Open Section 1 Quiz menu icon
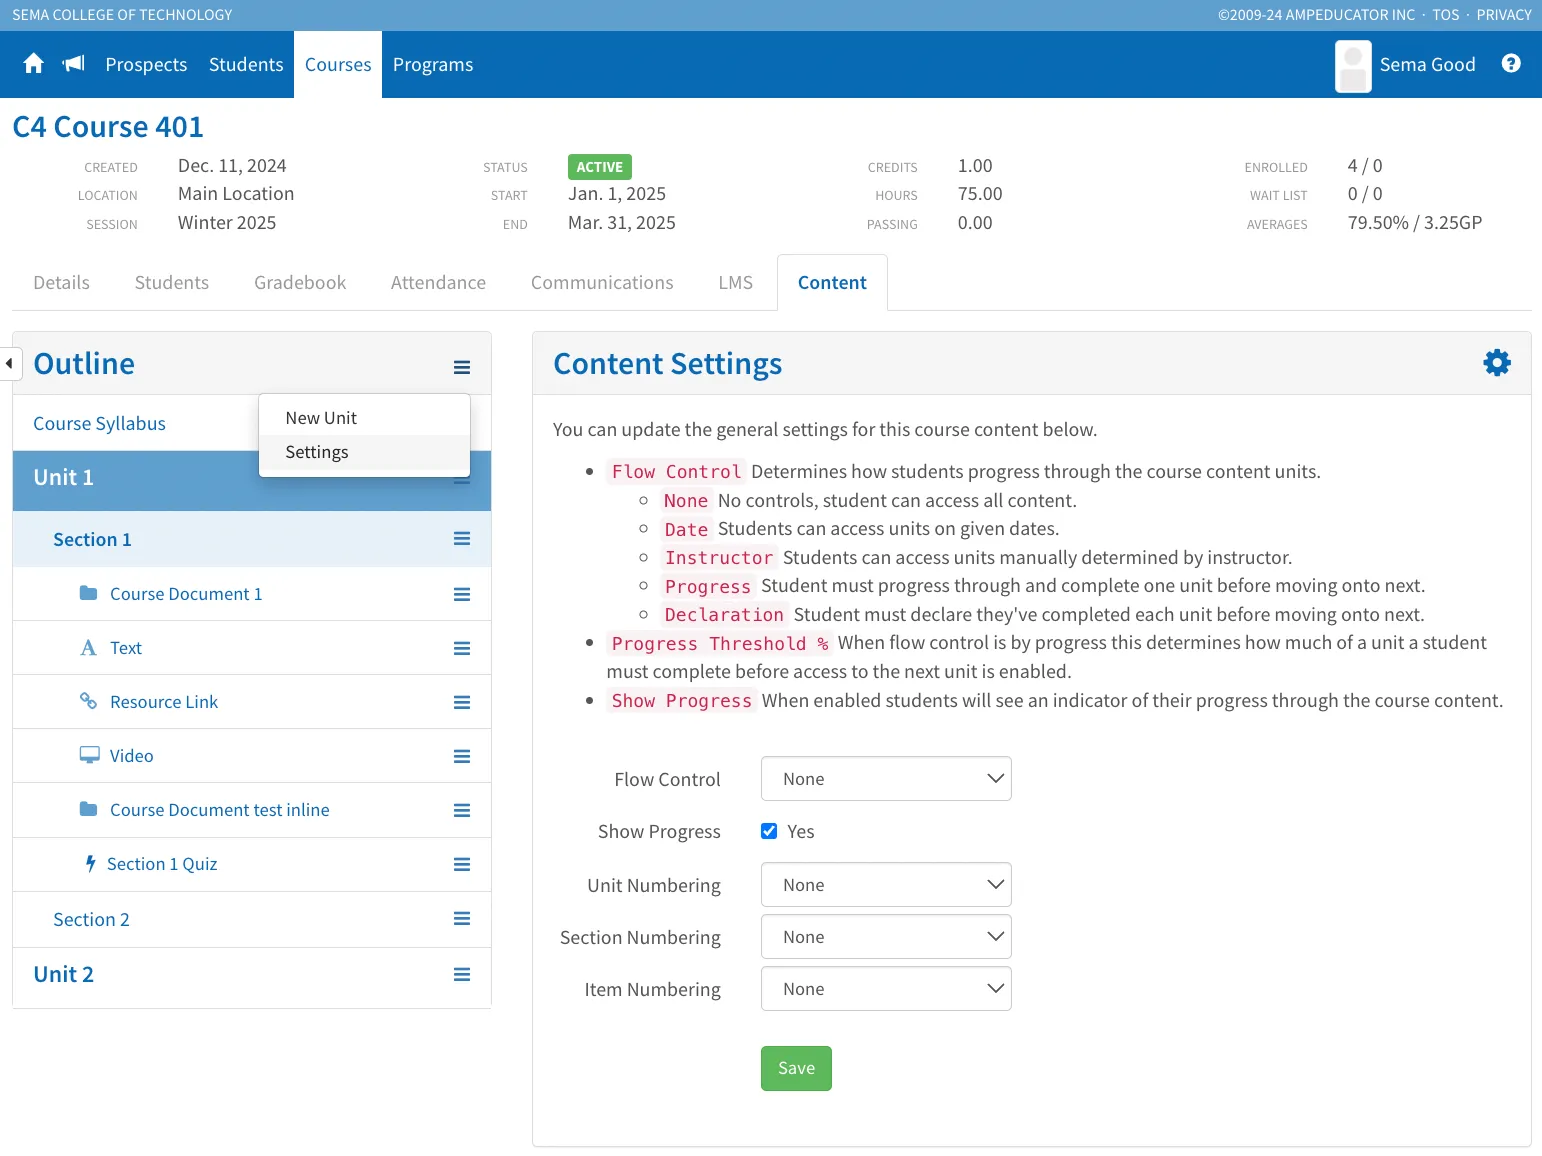This screenshot has width=1542, height=1156. pos(462,864)
